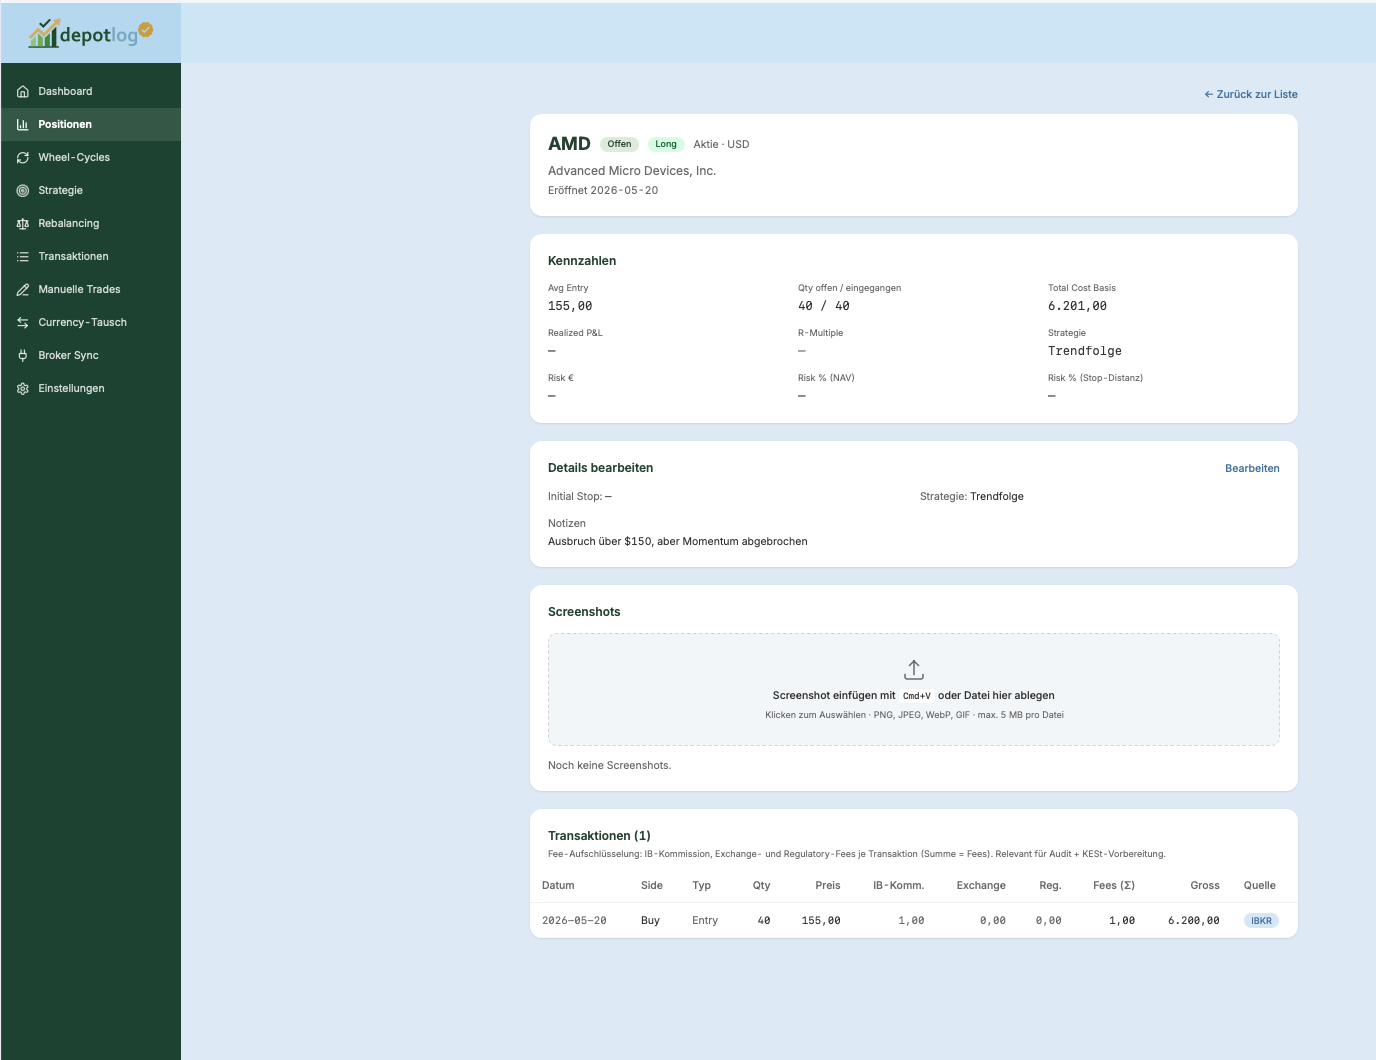
Task: Click Total Cost Basis value 6.201,00
Action: tap(1077, 306)
